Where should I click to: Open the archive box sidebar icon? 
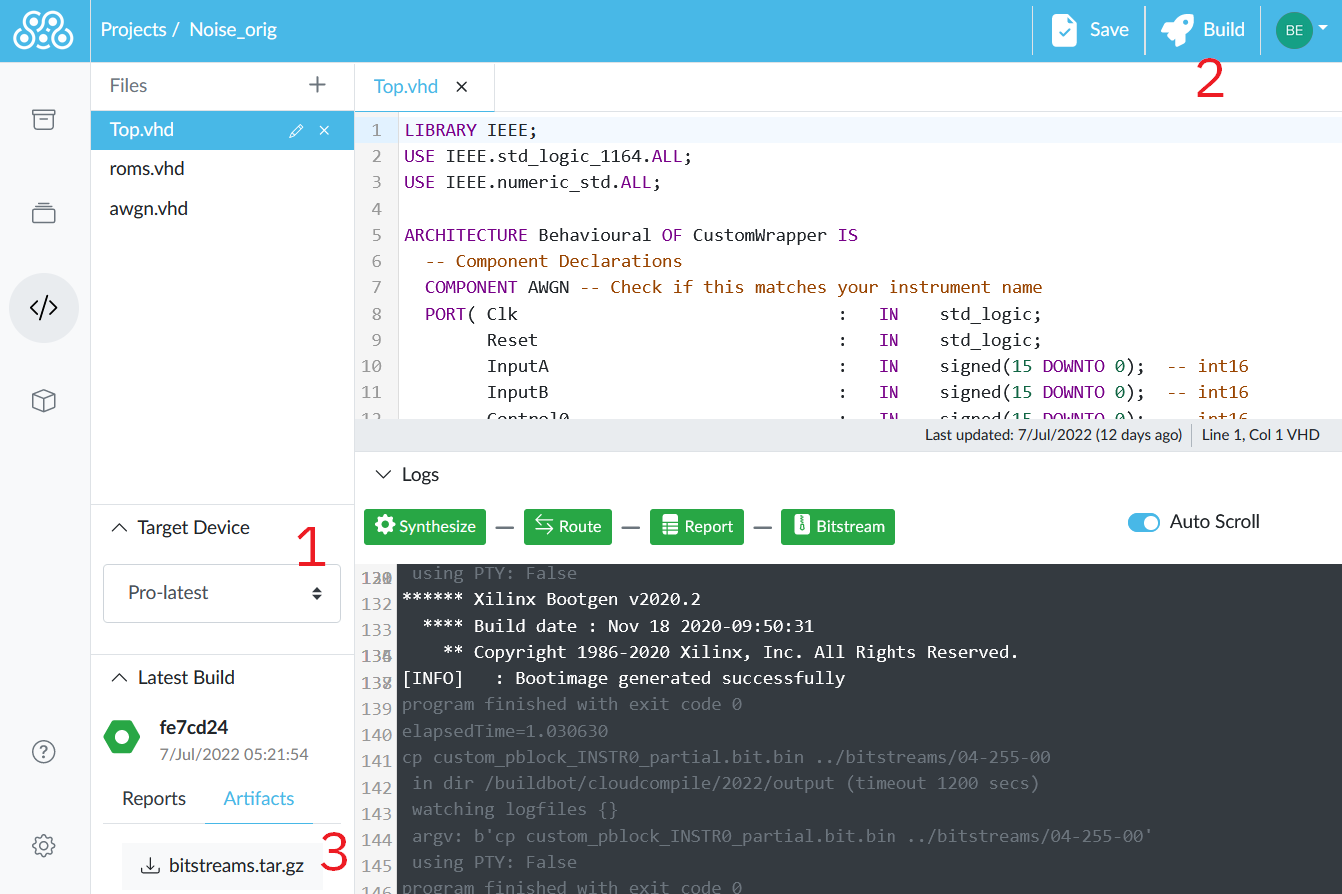pyautogui.click(x=43, y=119)
